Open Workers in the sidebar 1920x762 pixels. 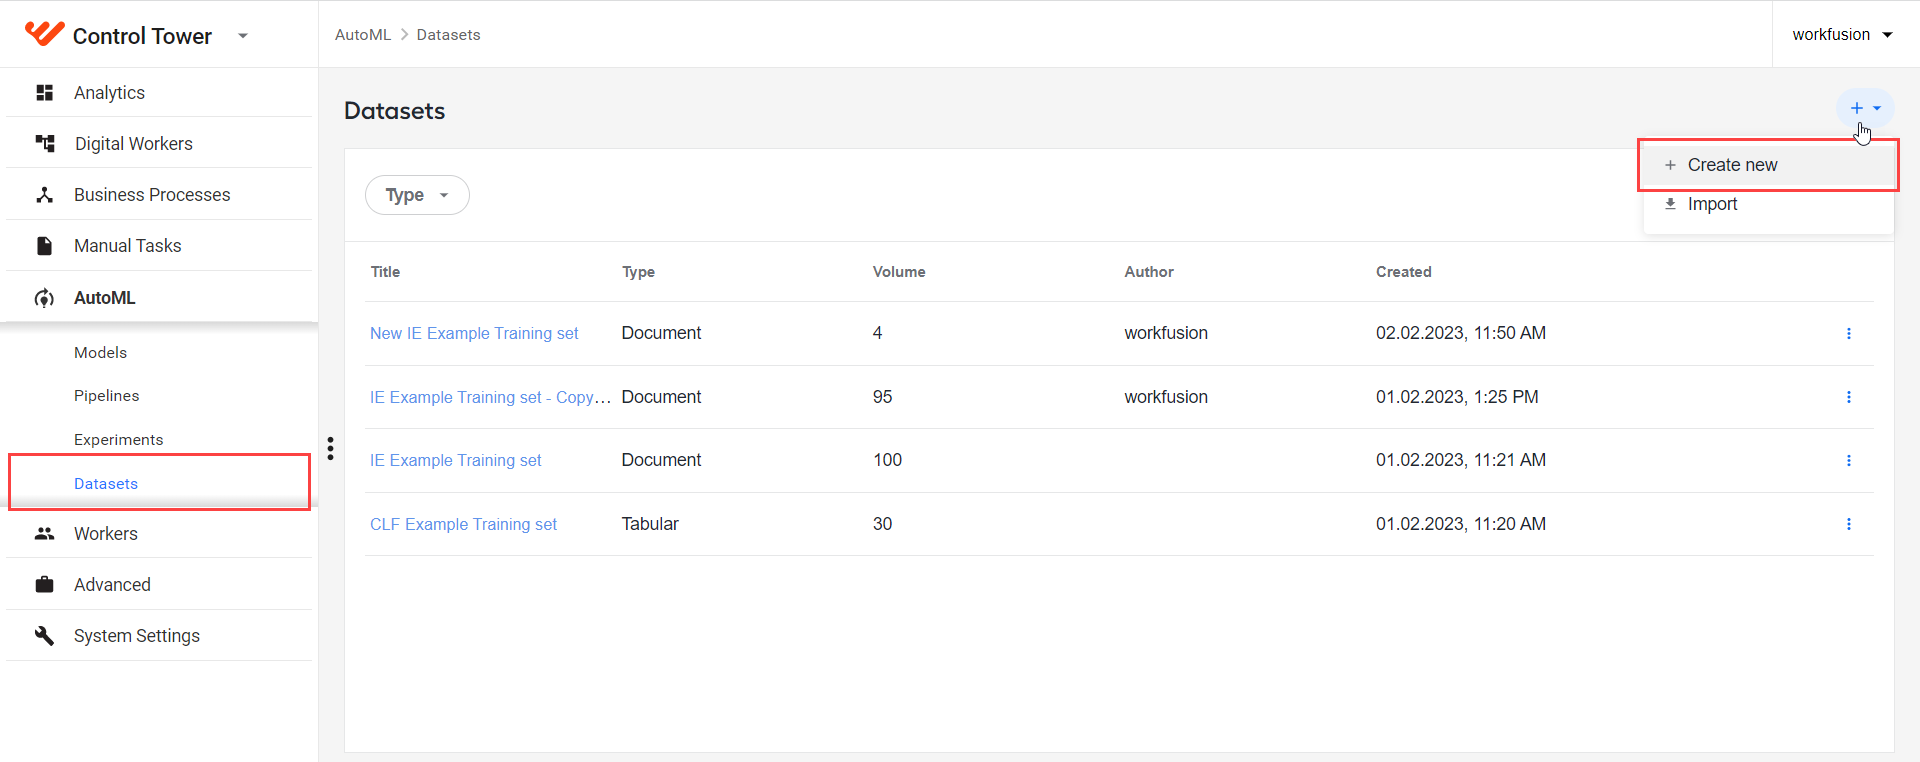[159, 534]
